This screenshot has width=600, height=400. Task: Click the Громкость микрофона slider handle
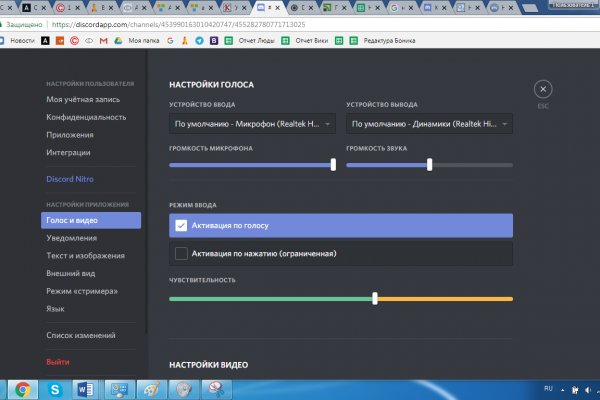pos(334,165)
